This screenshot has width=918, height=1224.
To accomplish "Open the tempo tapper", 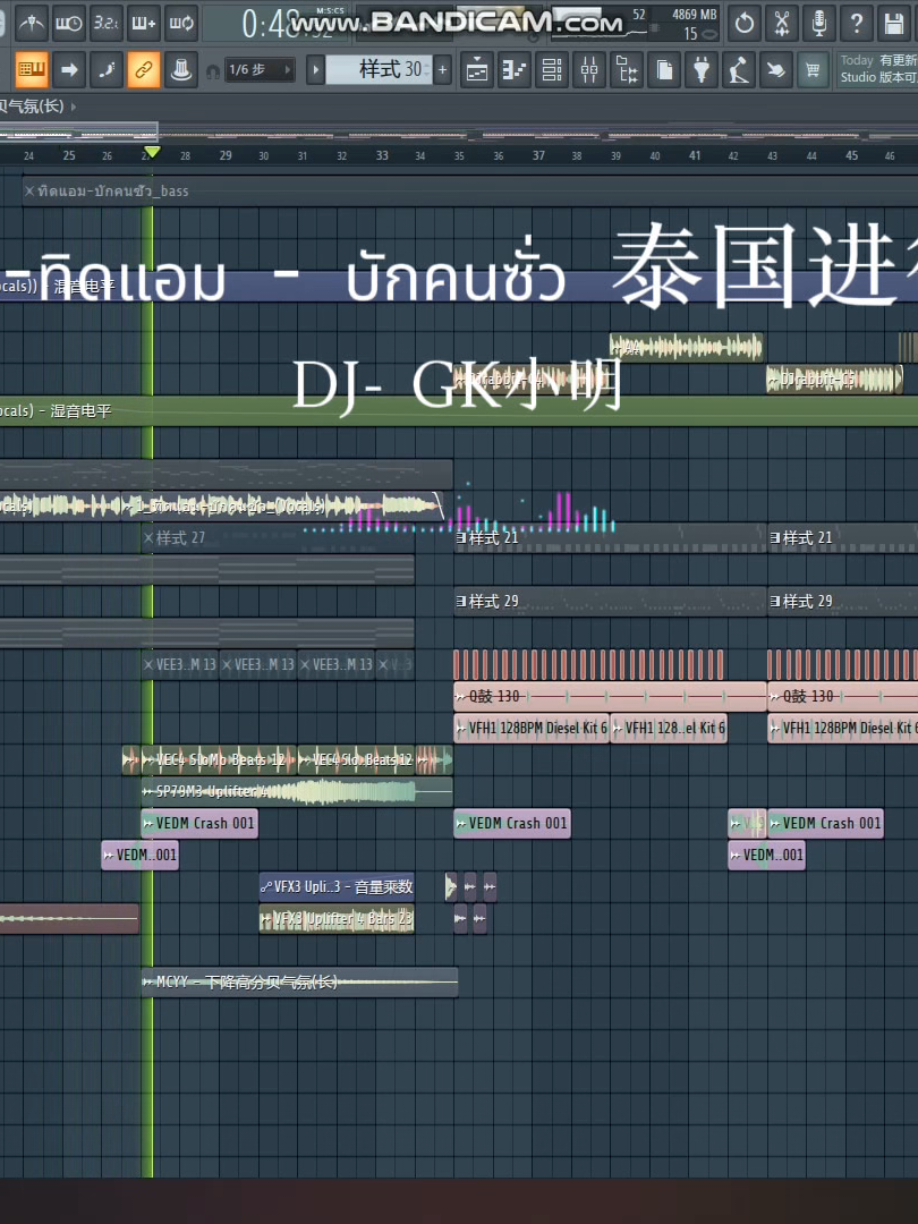I will click(x=739, y=70).
